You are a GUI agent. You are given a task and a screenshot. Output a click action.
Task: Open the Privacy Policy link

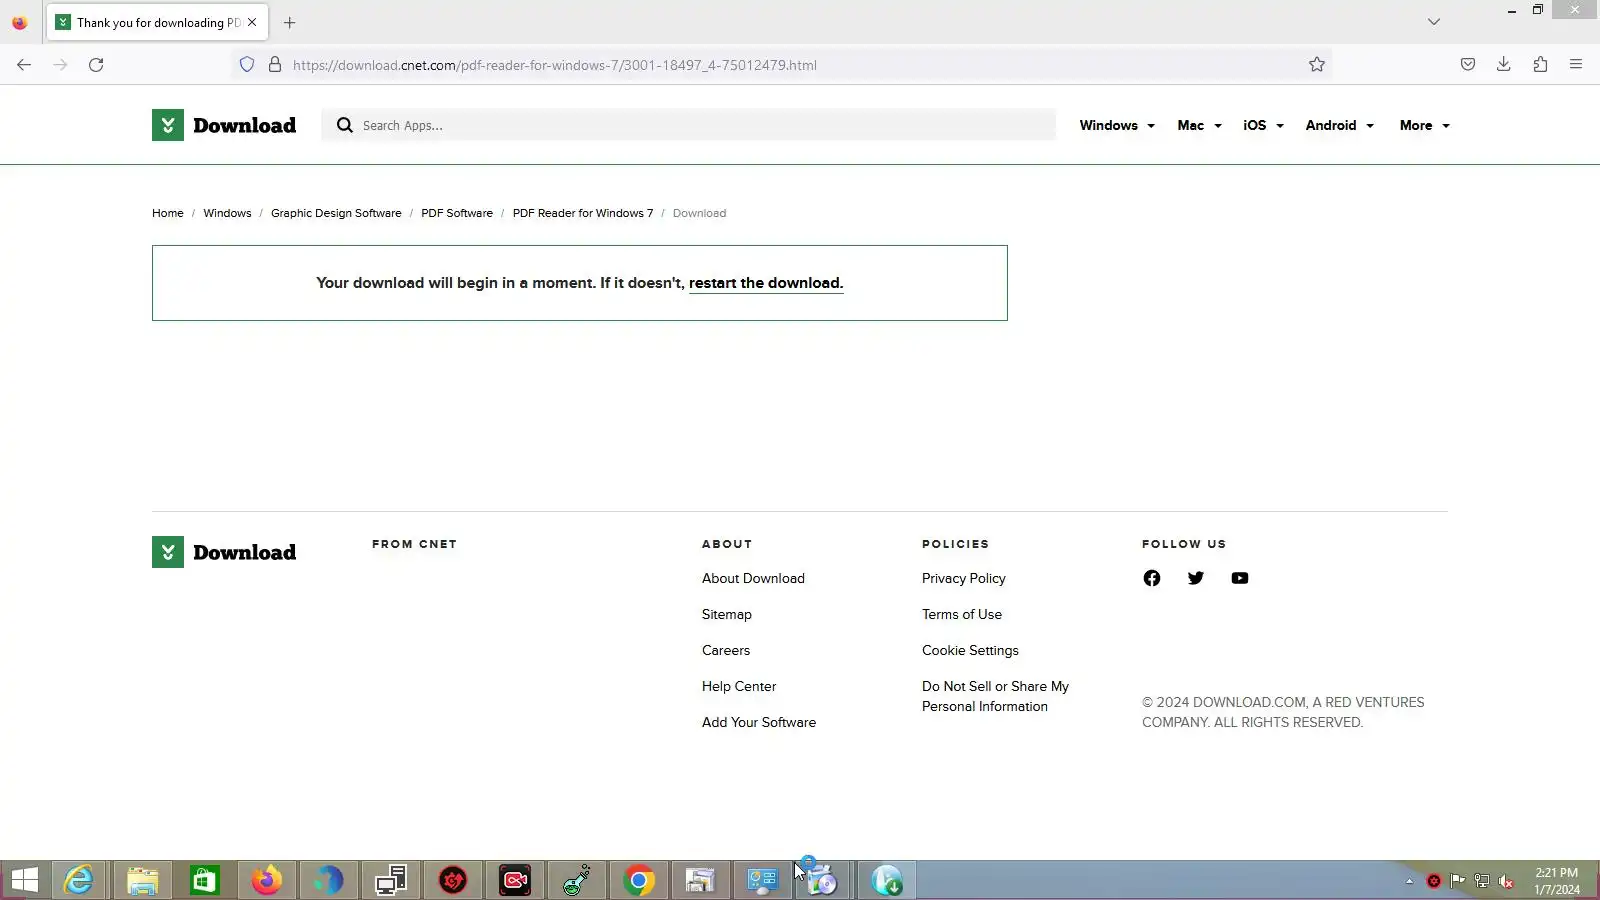(x=964, y=578)
